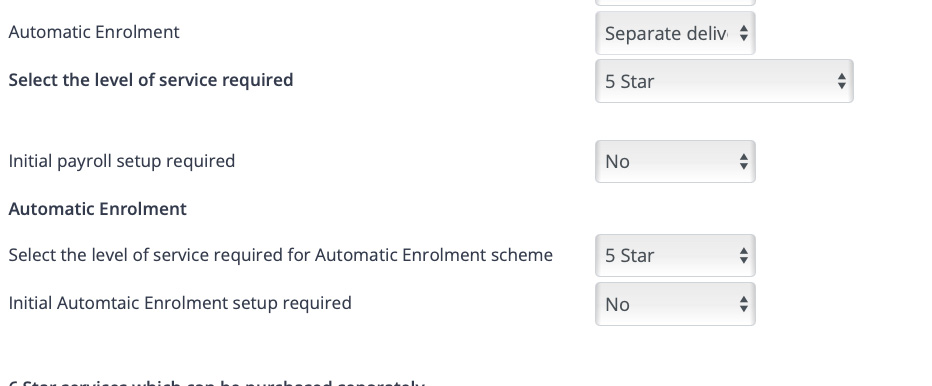Click 'Initial payroll setup required' label
The image size is (932, 386).
click(122, 161)
